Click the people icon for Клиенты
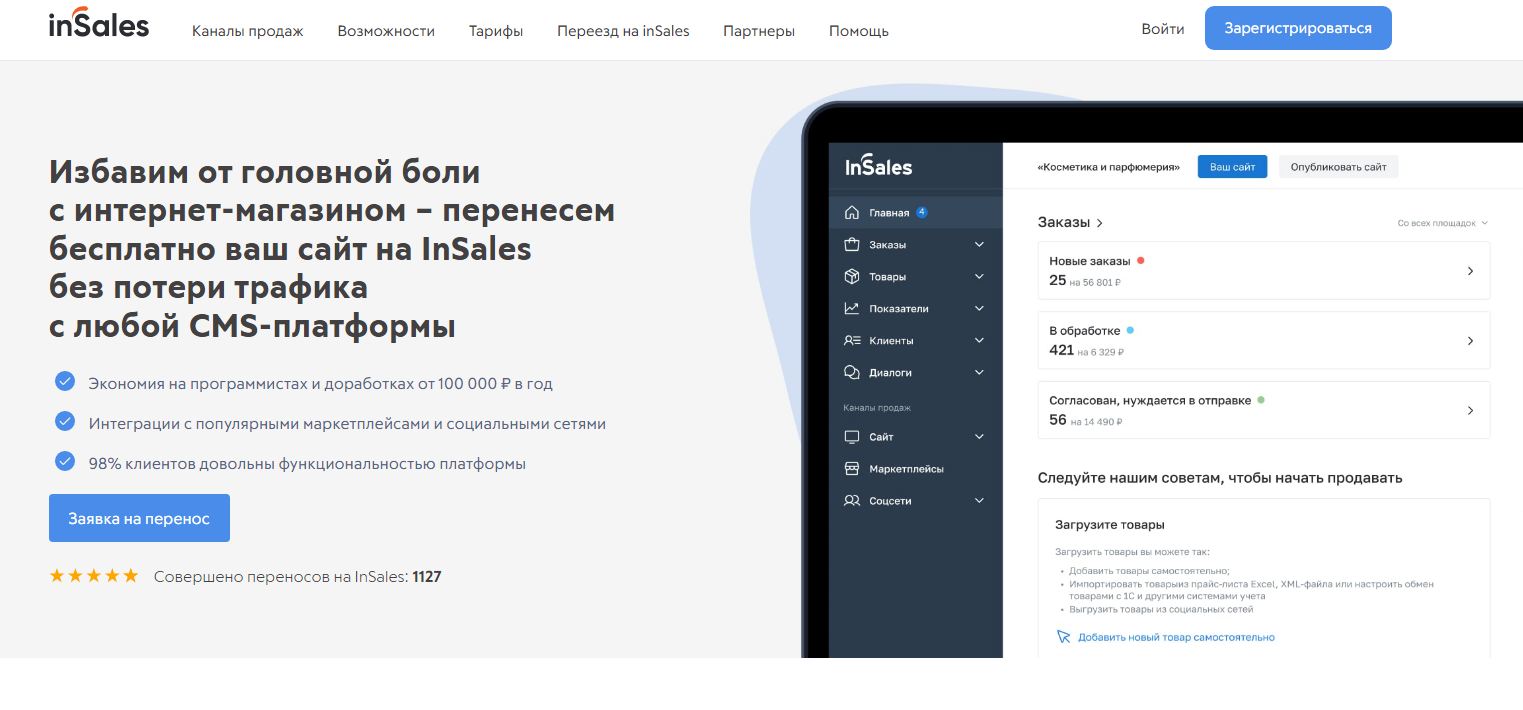The image size is (1523, 710). click(852, 340)
